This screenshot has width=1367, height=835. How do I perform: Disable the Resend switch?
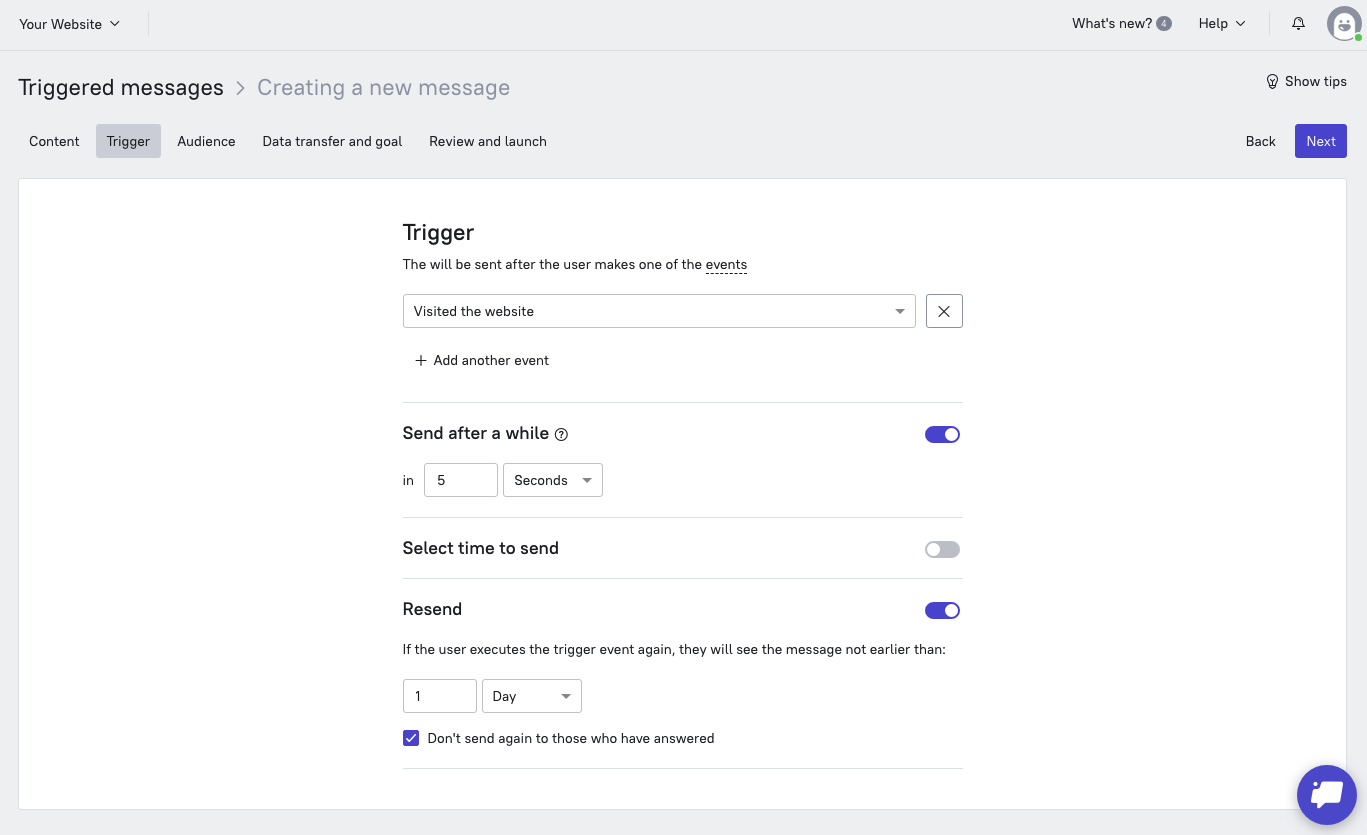point(942,610)
